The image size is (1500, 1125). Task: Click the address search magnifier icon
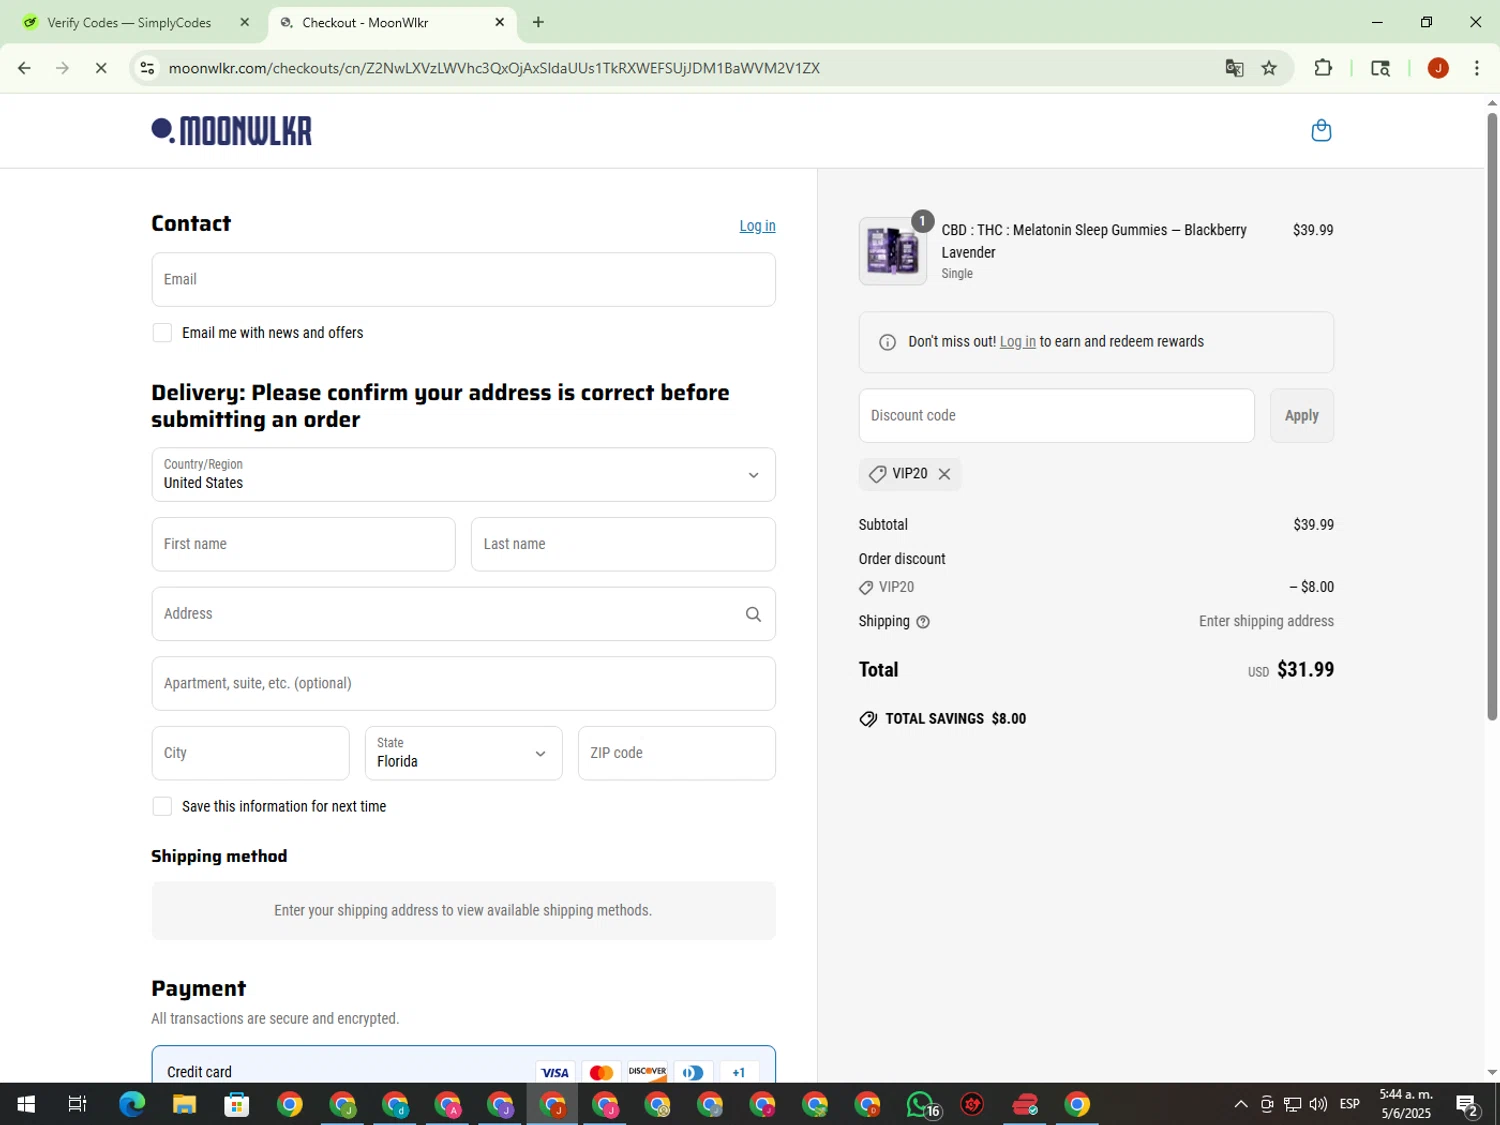tap(753, 614)
